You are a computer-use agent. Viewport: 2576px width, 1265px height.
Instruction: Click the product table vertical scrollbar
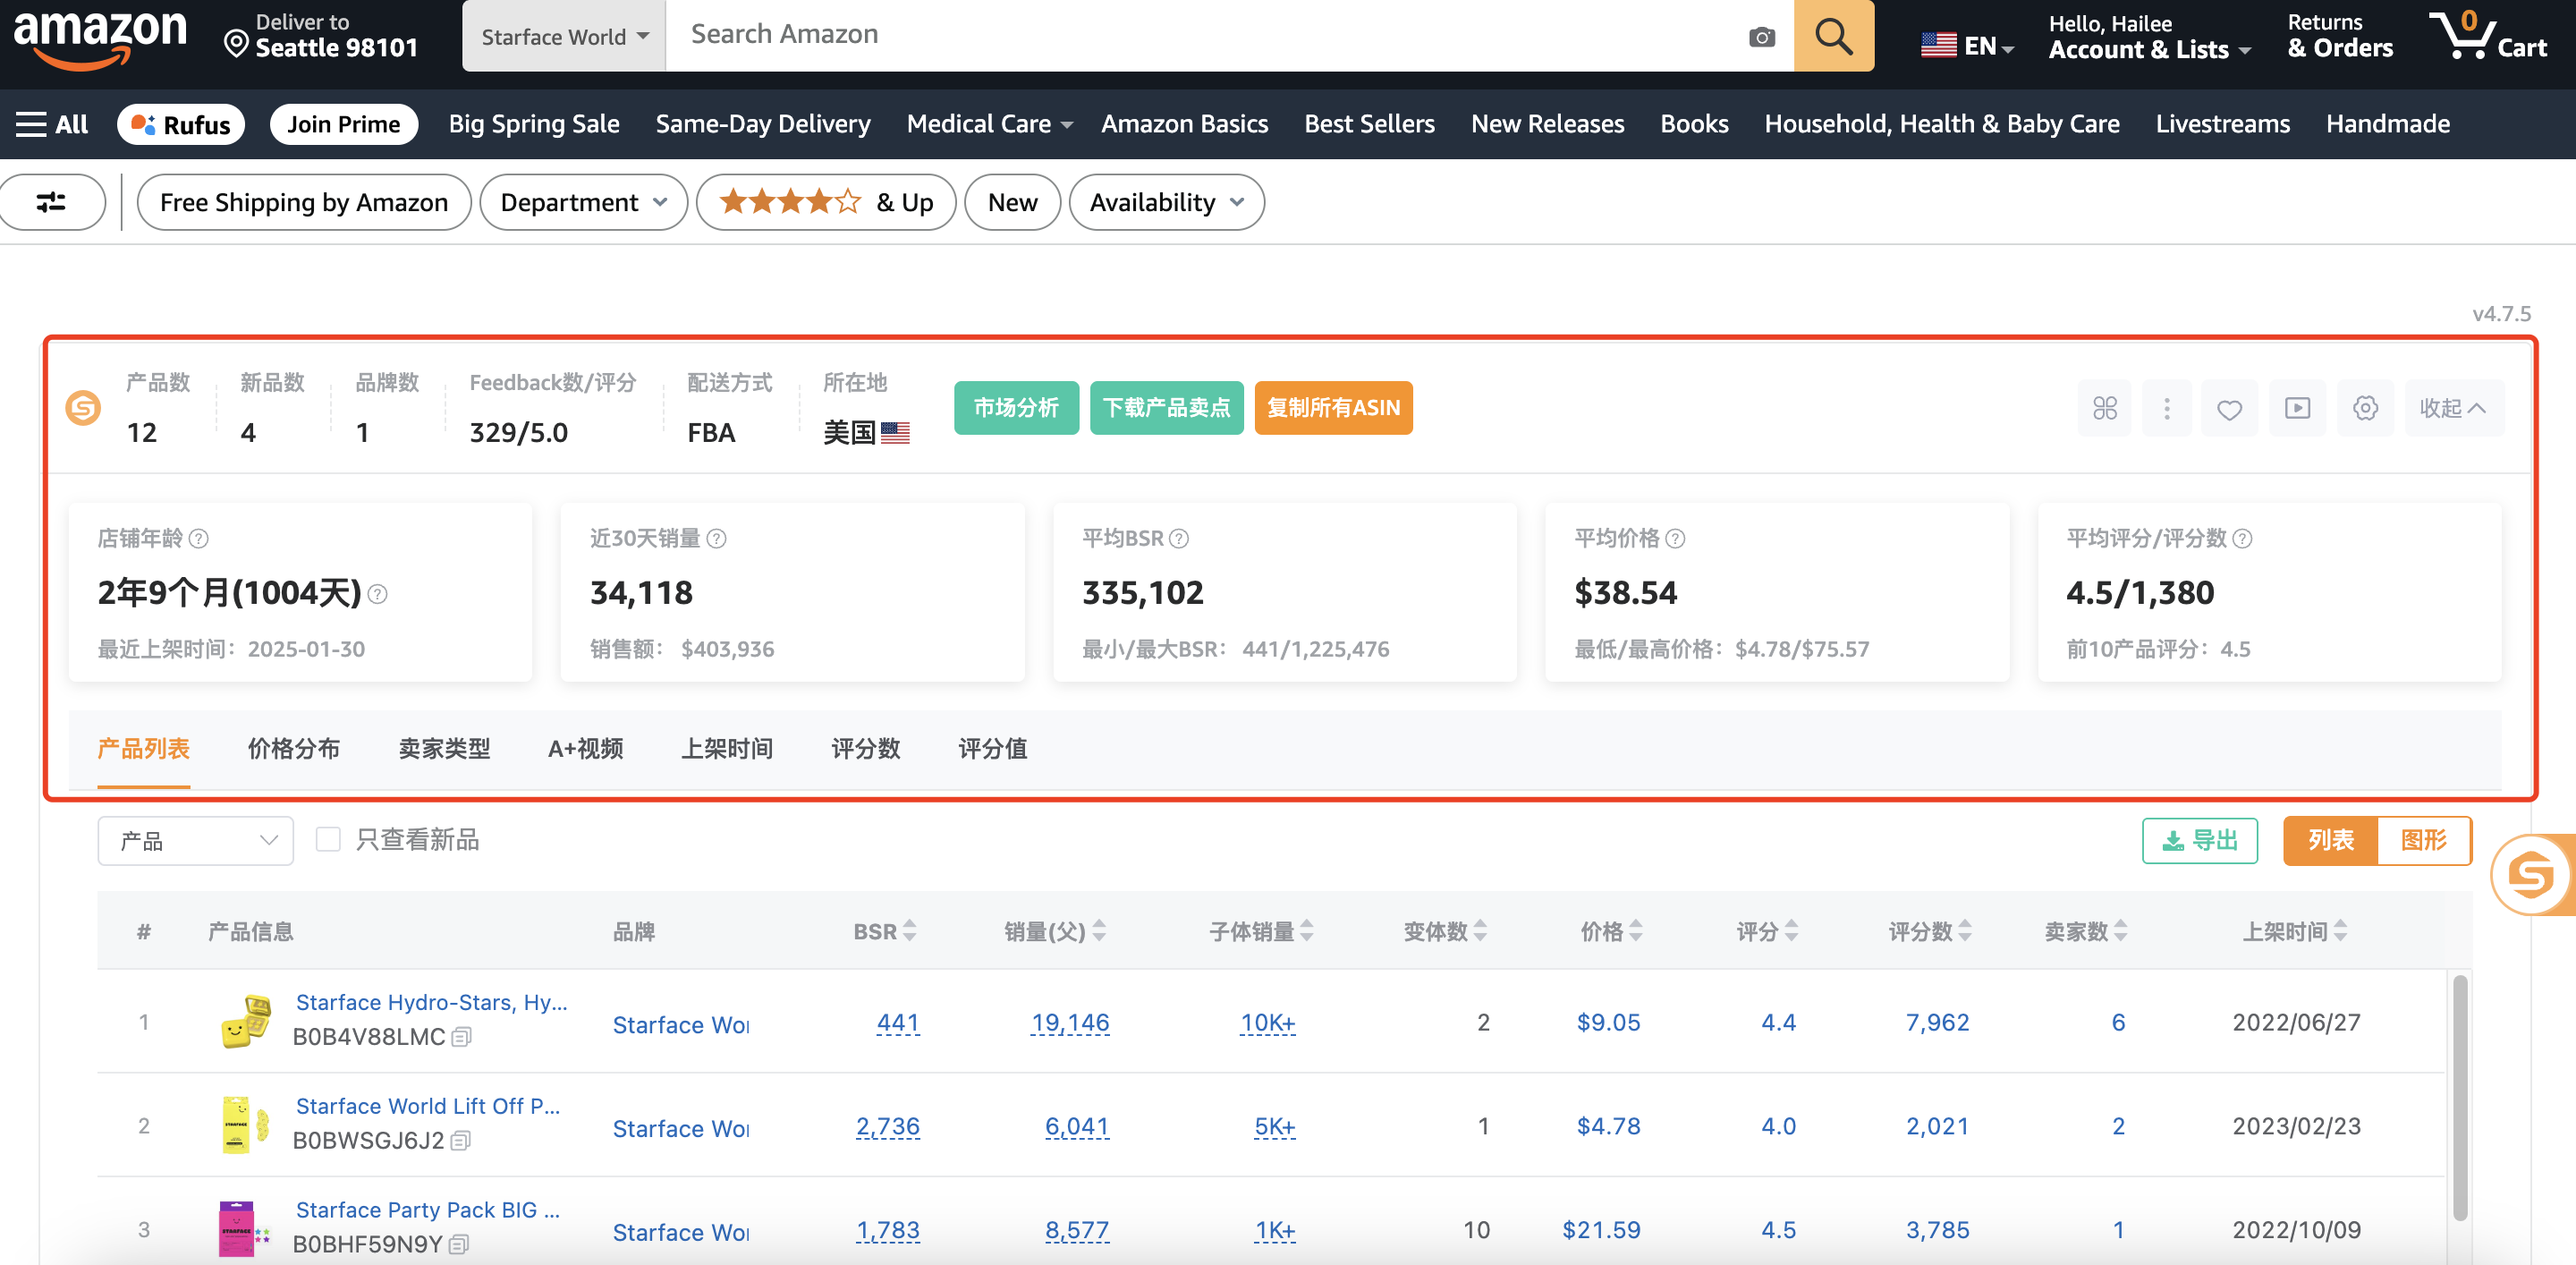pos(2460,1096)
